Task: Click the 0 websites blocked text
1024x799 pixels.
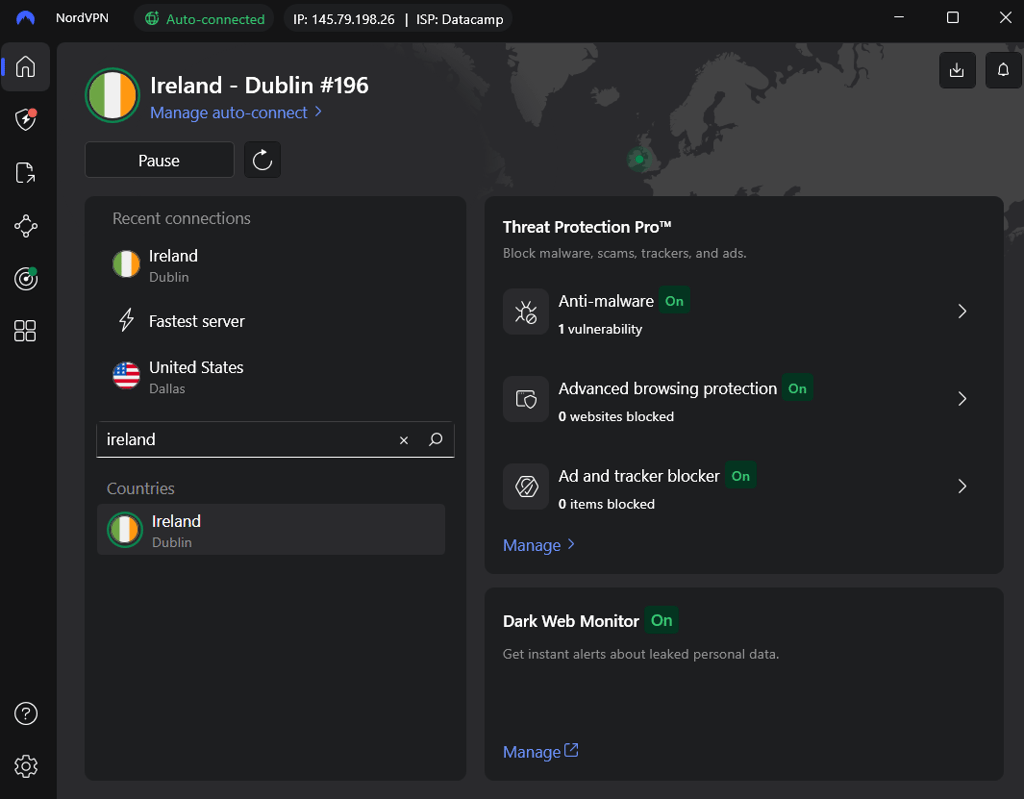Action: tap(616, 417)
